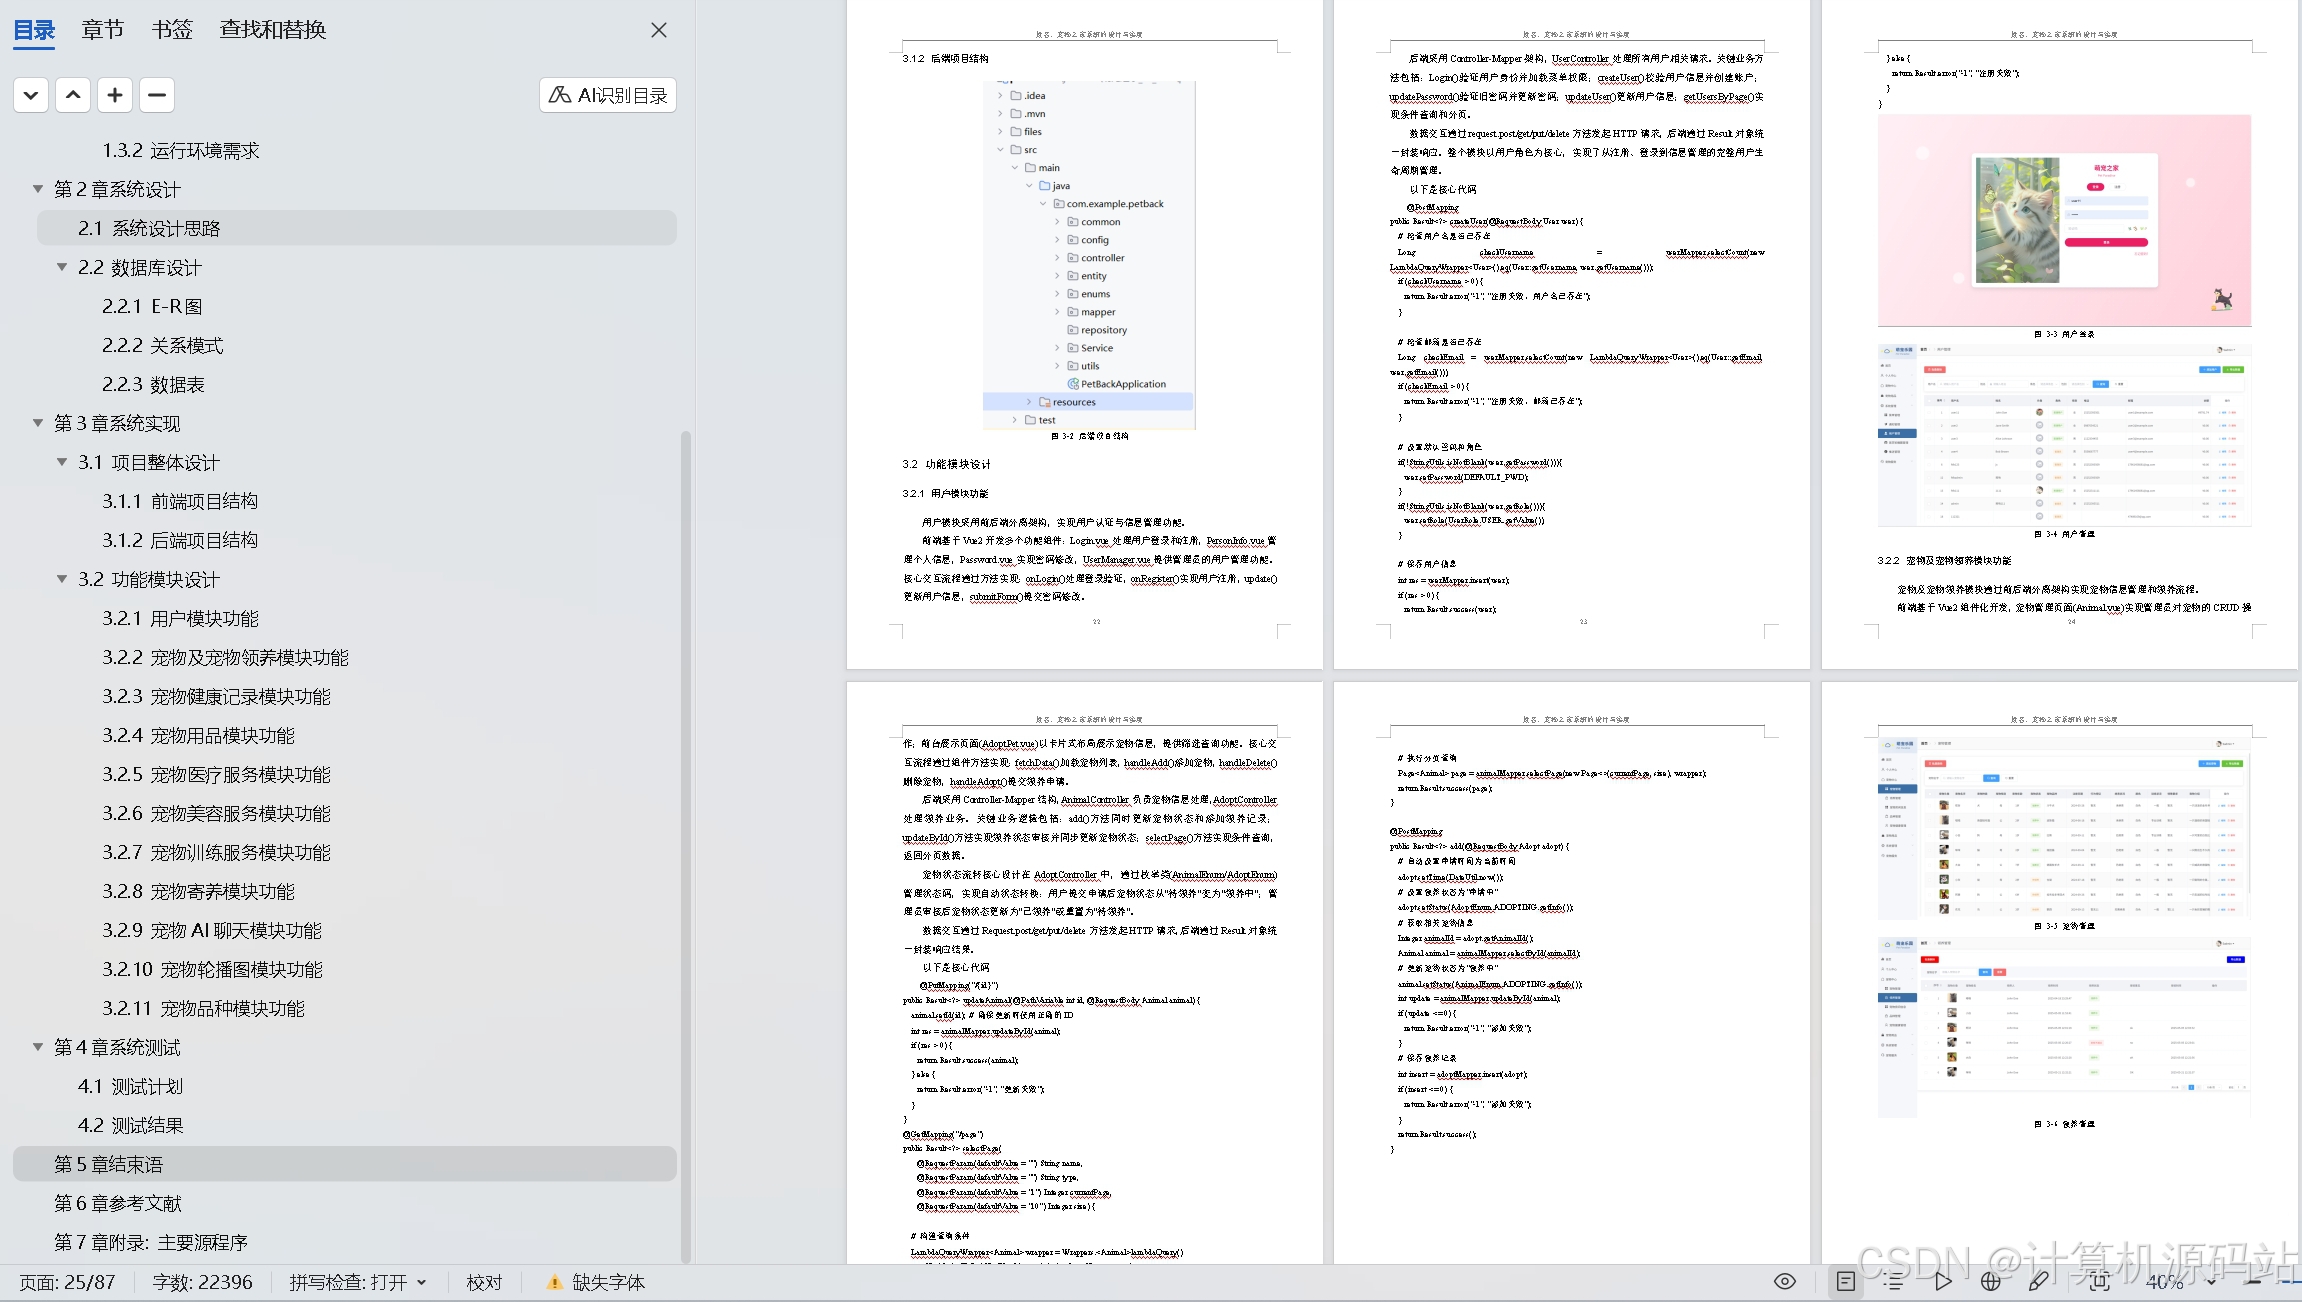Click the pink login page screenshot image
This screenshot has width=2302, height=1302.
[x=2064, y=220]
